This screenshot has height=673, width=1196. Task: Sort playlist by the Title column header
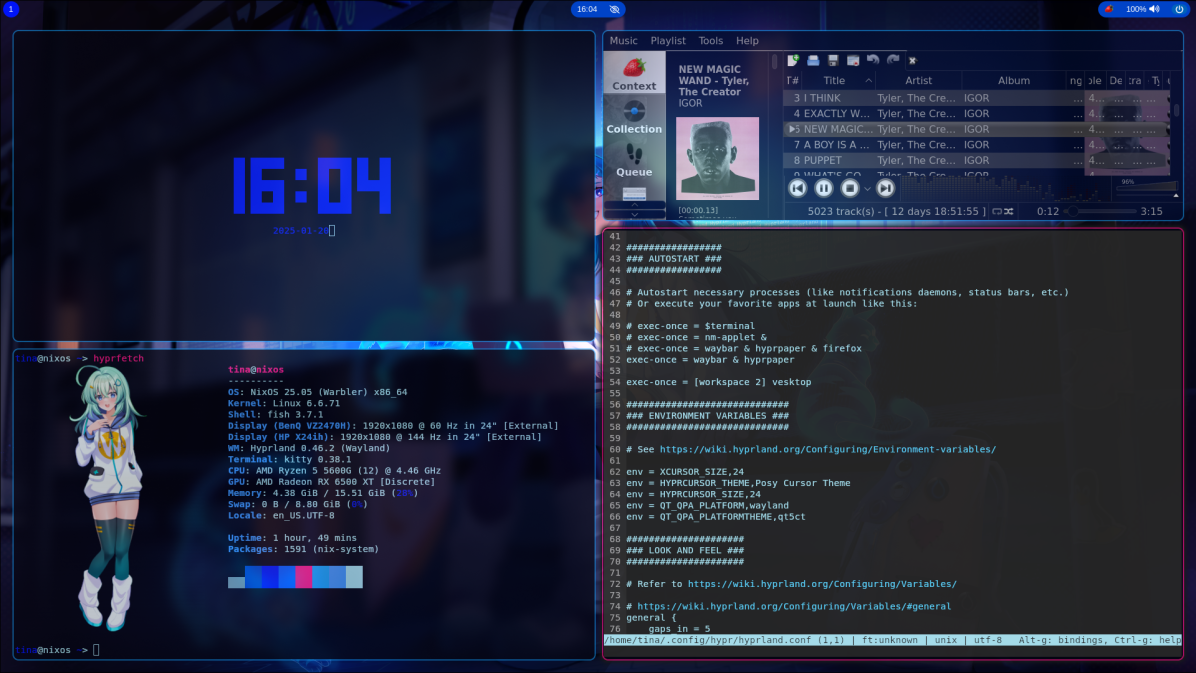point(834,81)
